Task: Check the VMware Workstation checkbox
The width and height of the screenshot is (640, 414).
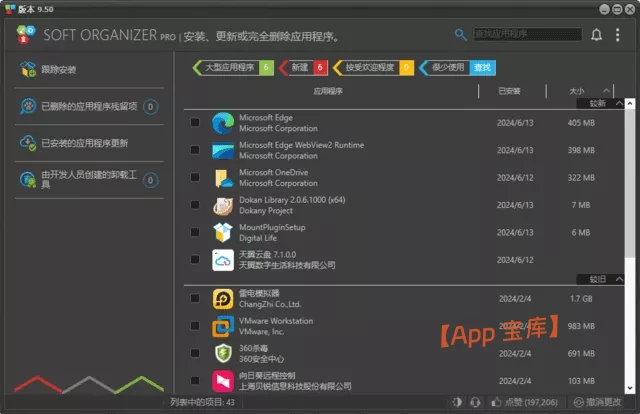Action: pyautogui.click(x=195, y=325)
